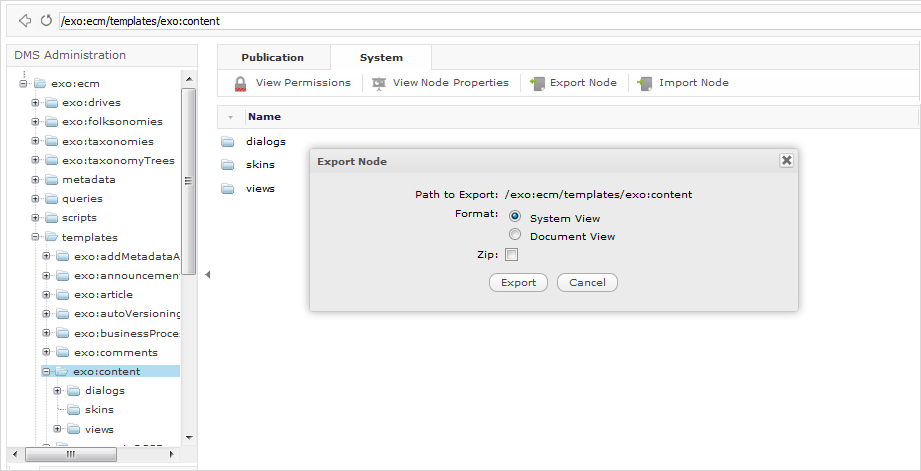This screenshot has height=471, width=921.
Task: Click View Permissions toolbar label
Action: tap(303, 83)
